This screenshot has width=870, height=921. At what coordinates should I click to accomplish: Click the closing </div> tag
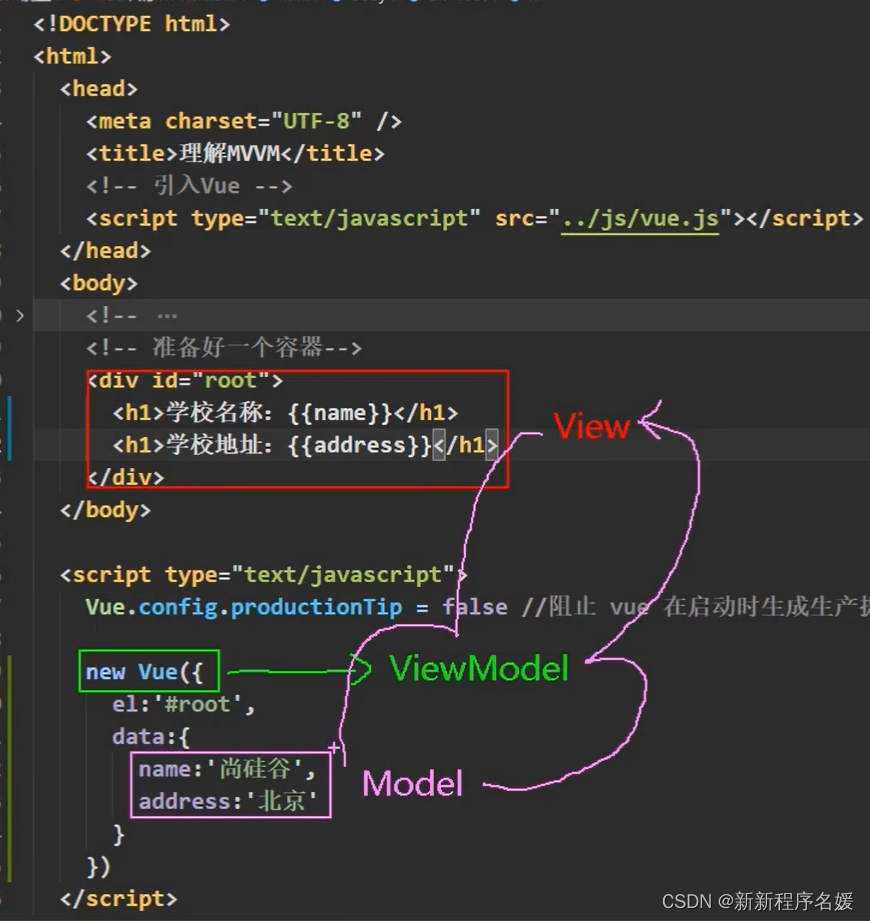click(x=126, y=478)
